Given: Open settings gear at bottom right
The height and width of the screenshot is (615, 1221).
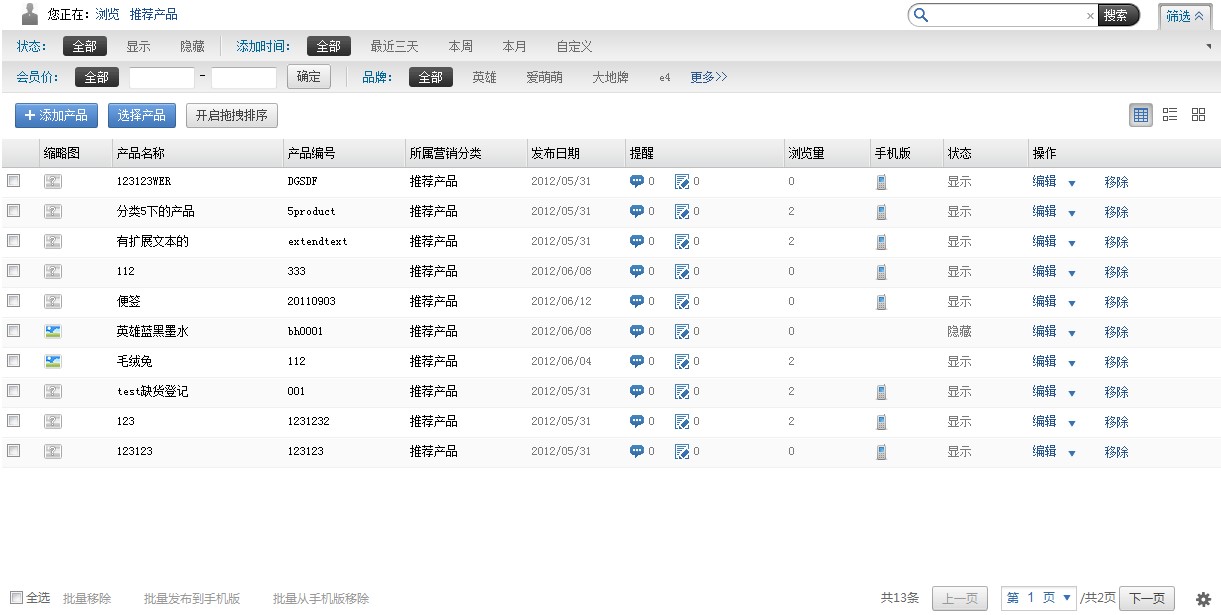Looking at the screenshot, I should (x=1203, y=599).
